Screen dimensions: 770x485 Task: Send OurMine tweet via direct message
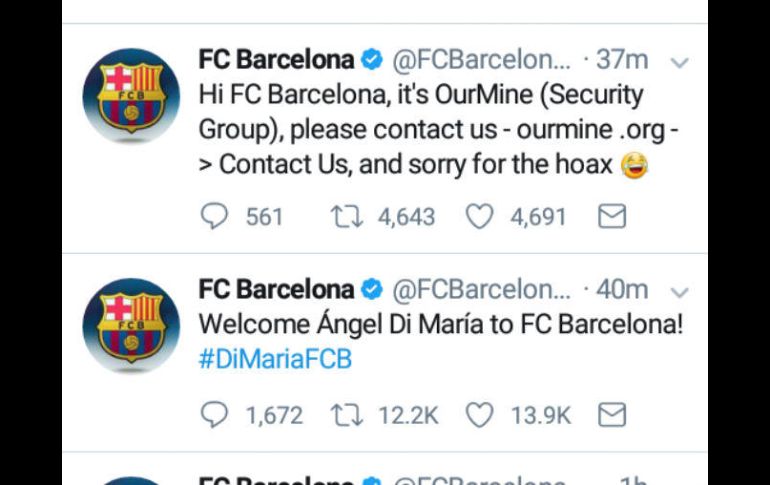[611, 216]
